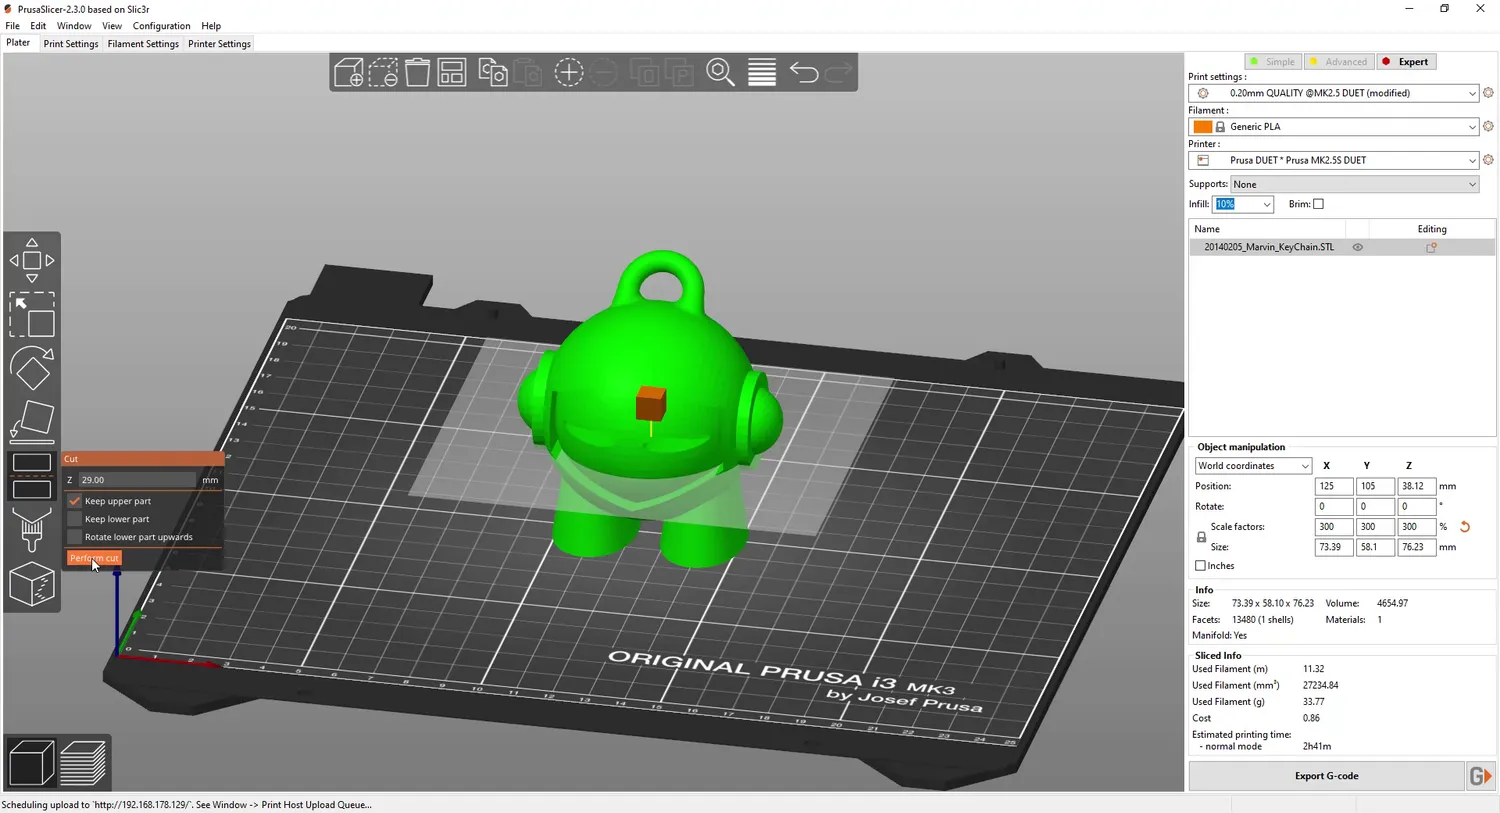Select the Paint-on supports tool

pos(32,529)
